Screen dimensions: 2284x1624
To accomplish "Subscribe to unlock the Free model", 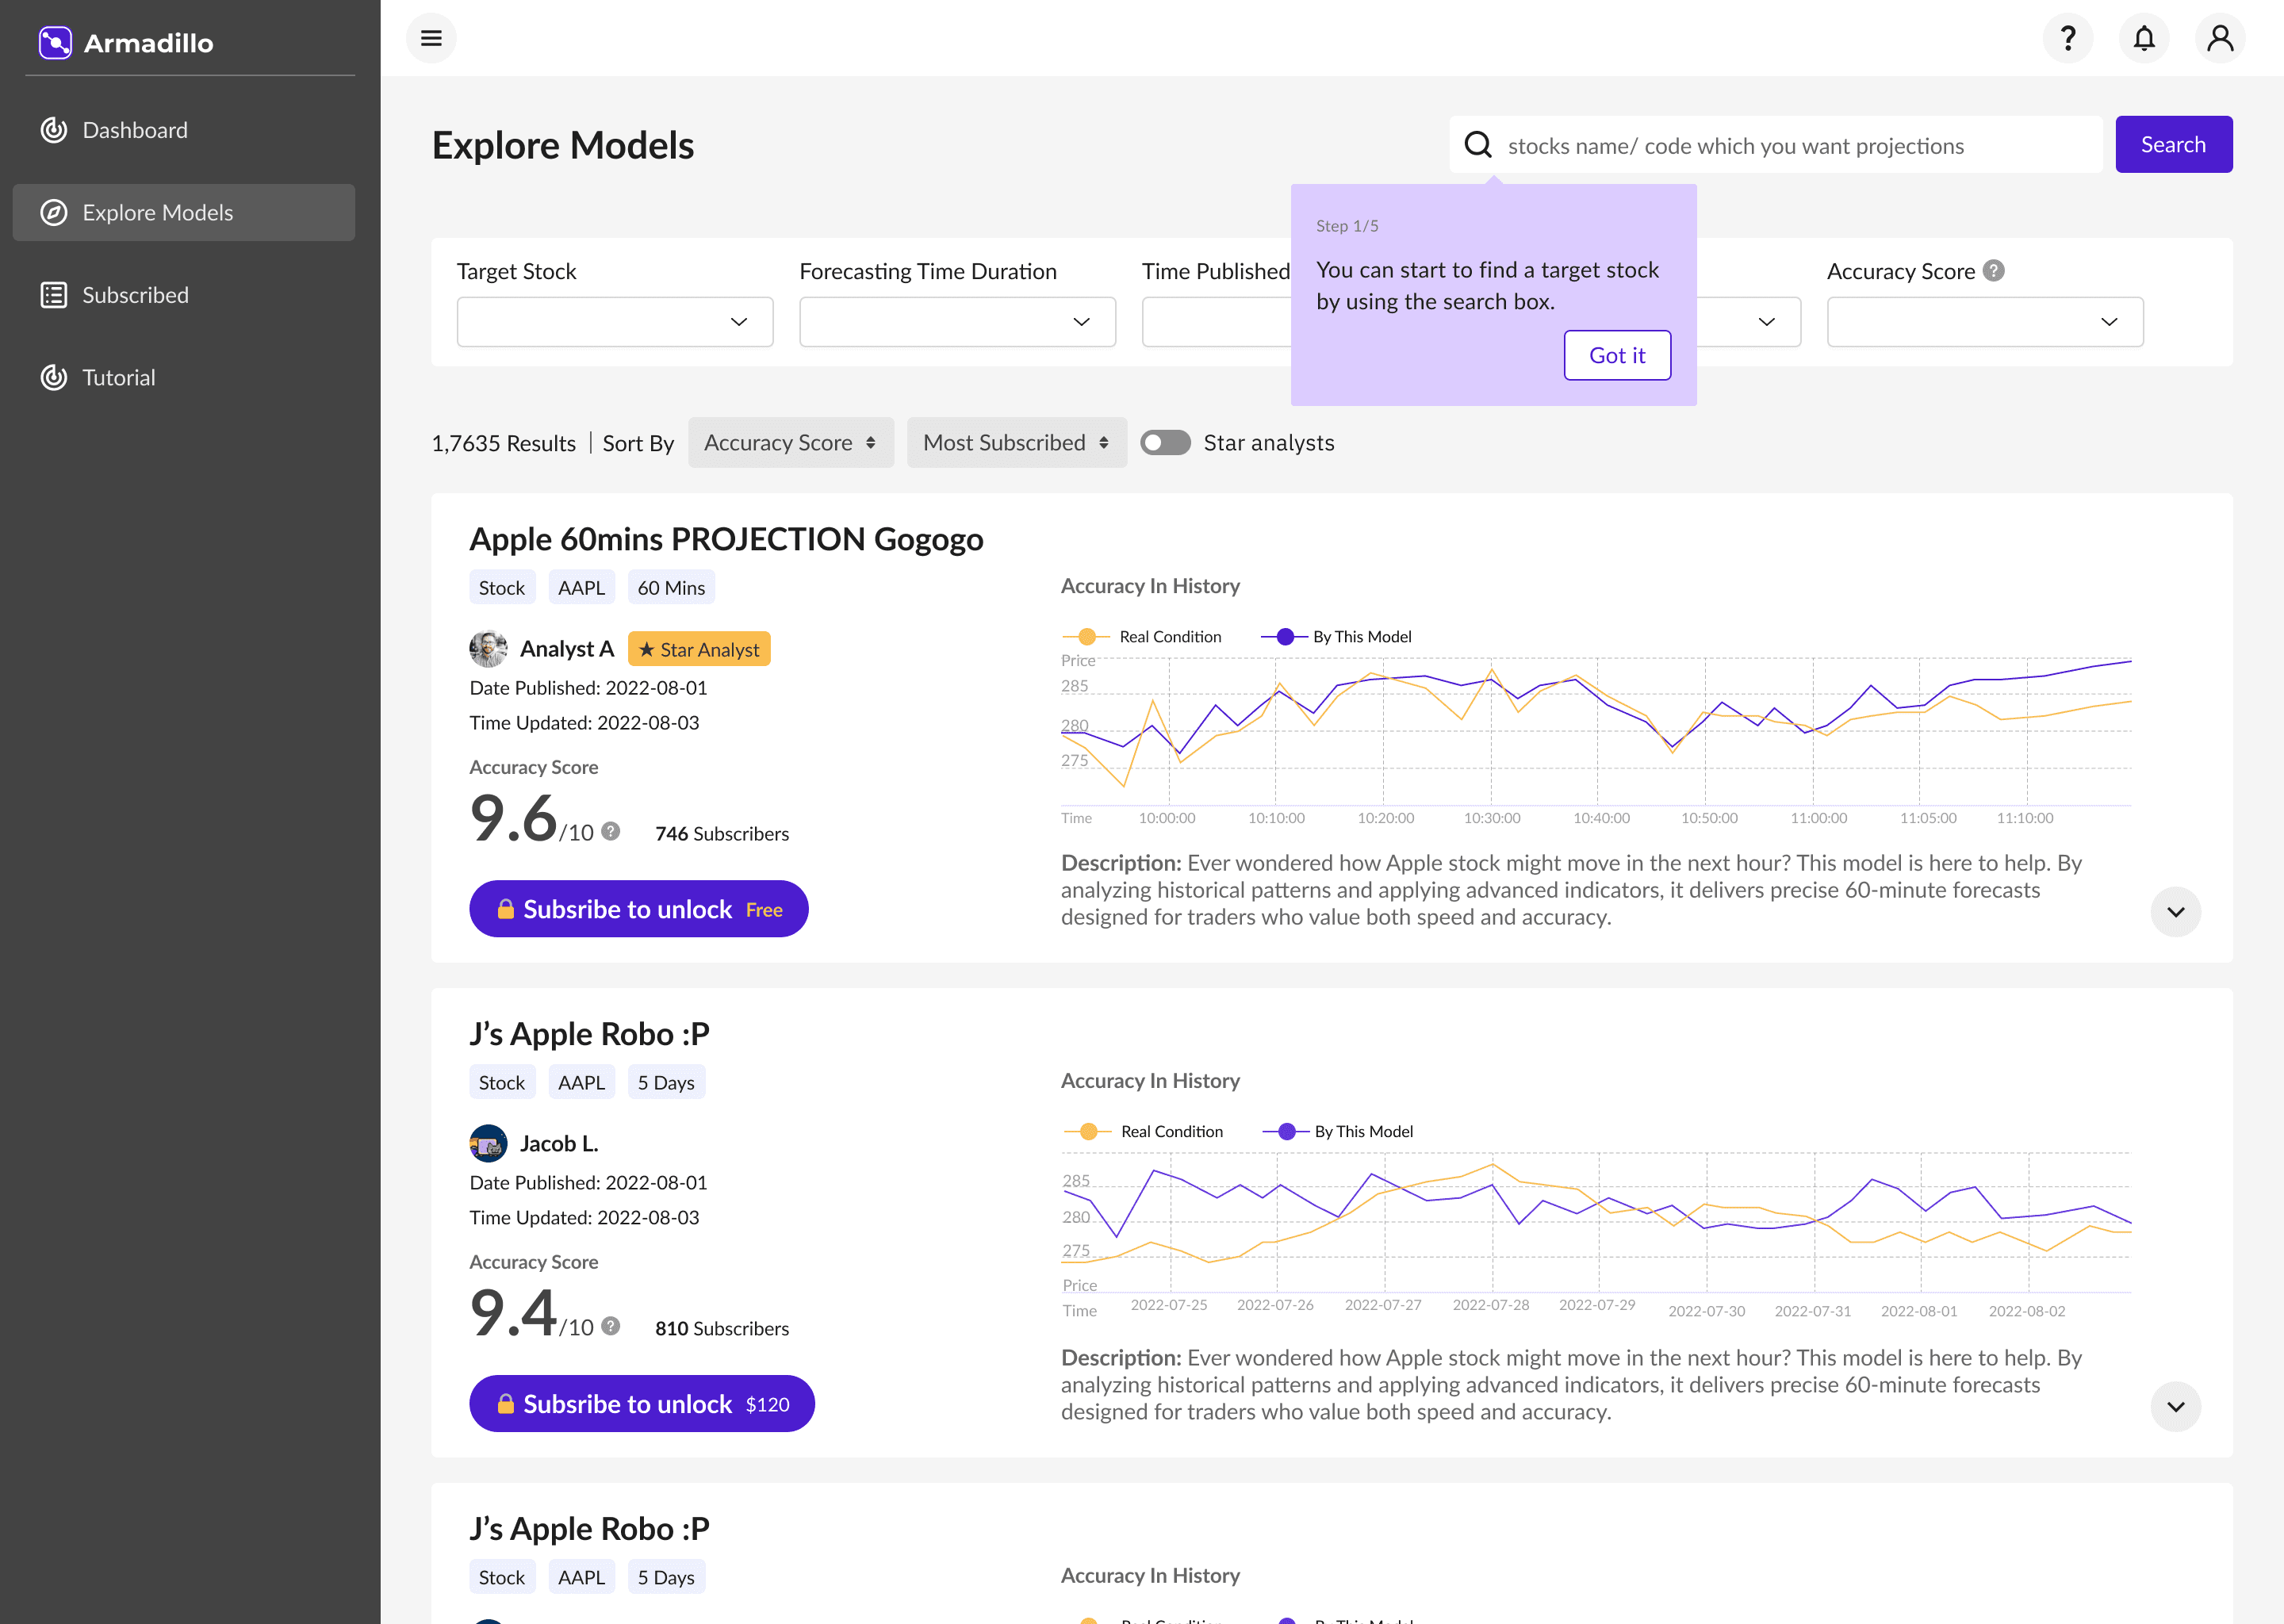I will click(x=639, y=909).
